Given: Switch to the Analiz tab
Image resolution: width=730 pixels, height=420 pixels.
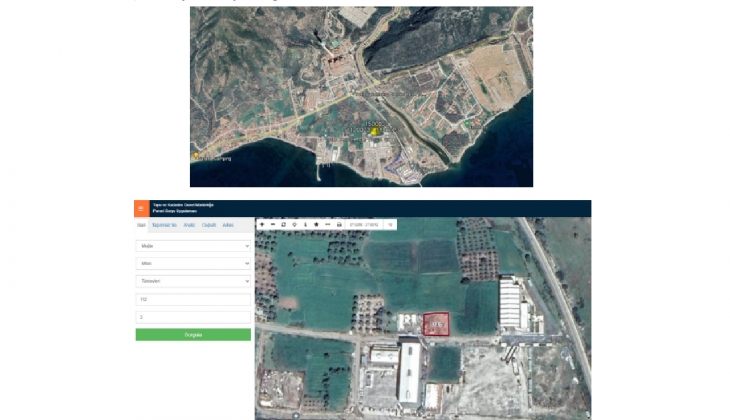Looking at the screenshot, I should [x=188, y=226].
